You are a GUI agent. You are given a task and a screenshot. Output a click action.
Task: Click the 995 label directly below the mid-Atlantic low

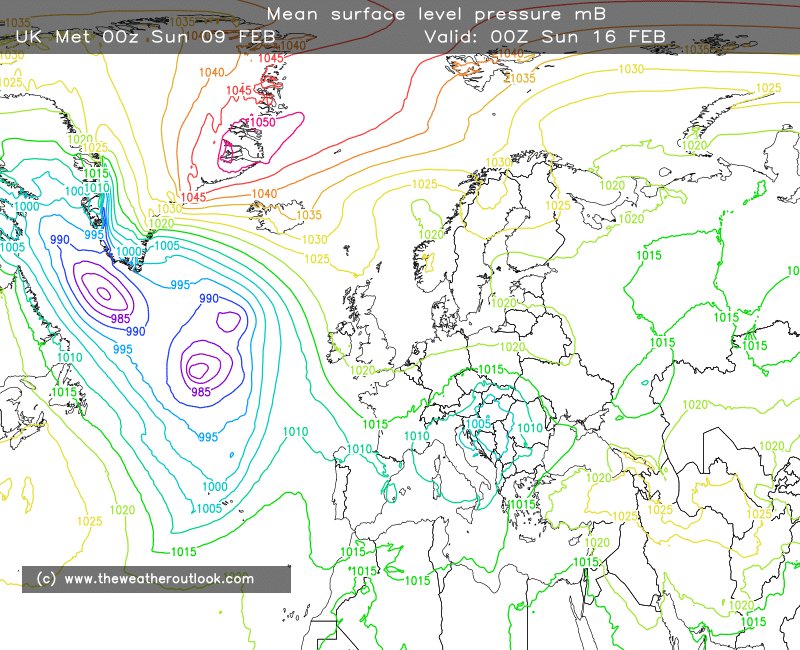pos(208,437)
